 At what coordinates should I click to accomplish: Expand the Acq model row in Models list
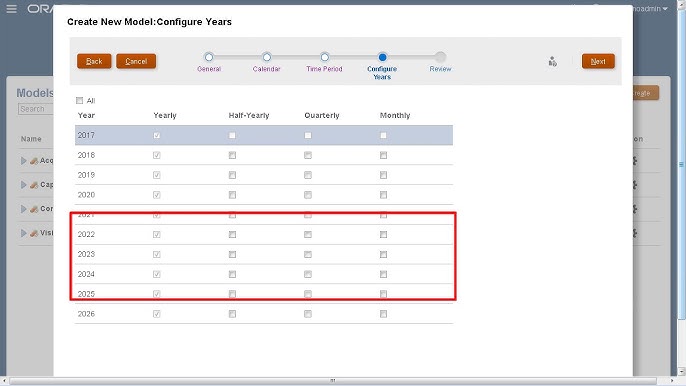tap(24, 161)
